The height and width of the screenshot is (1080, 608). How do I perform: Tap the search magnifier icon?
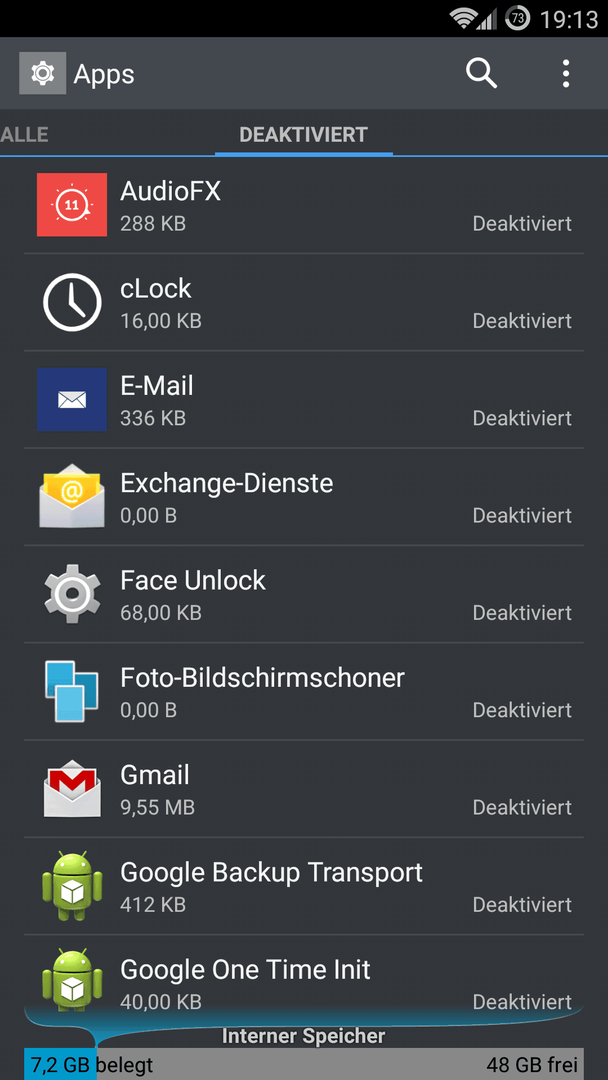click(481, 73)
